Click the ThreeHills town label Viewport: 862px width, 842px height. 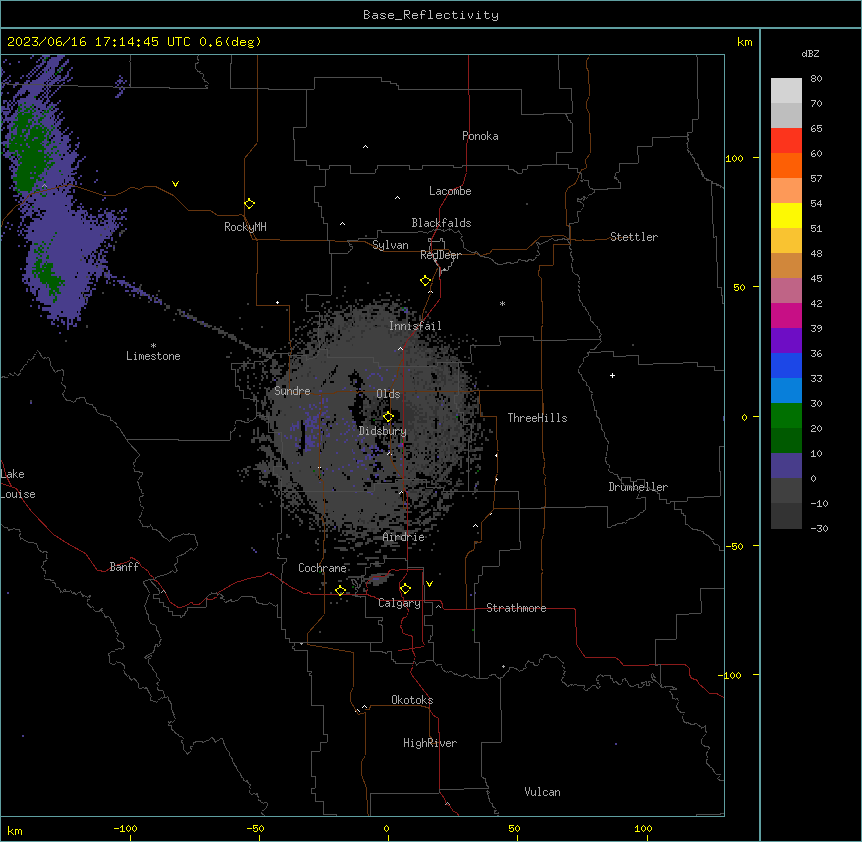(x=537, y=418)
